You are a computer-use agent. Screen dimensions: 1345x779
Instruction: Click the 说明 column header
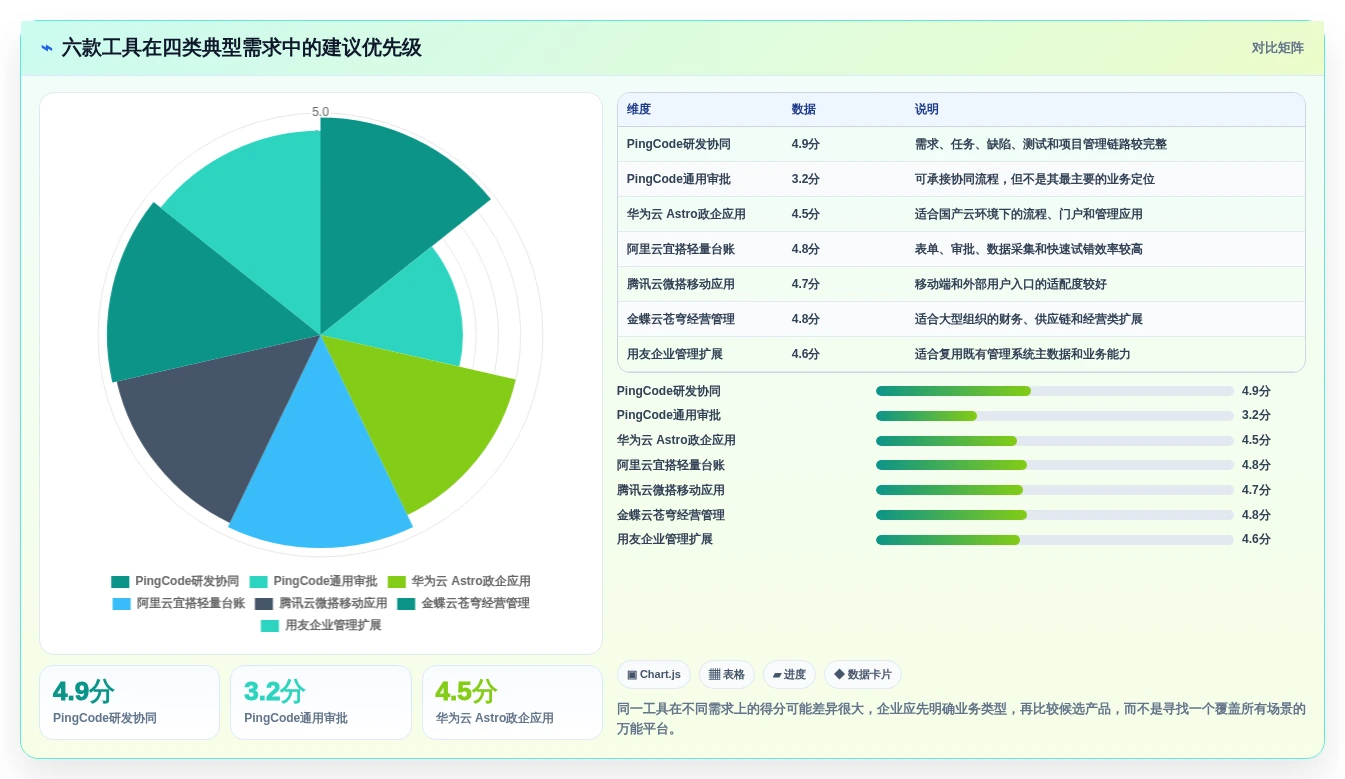click(927, 110)
